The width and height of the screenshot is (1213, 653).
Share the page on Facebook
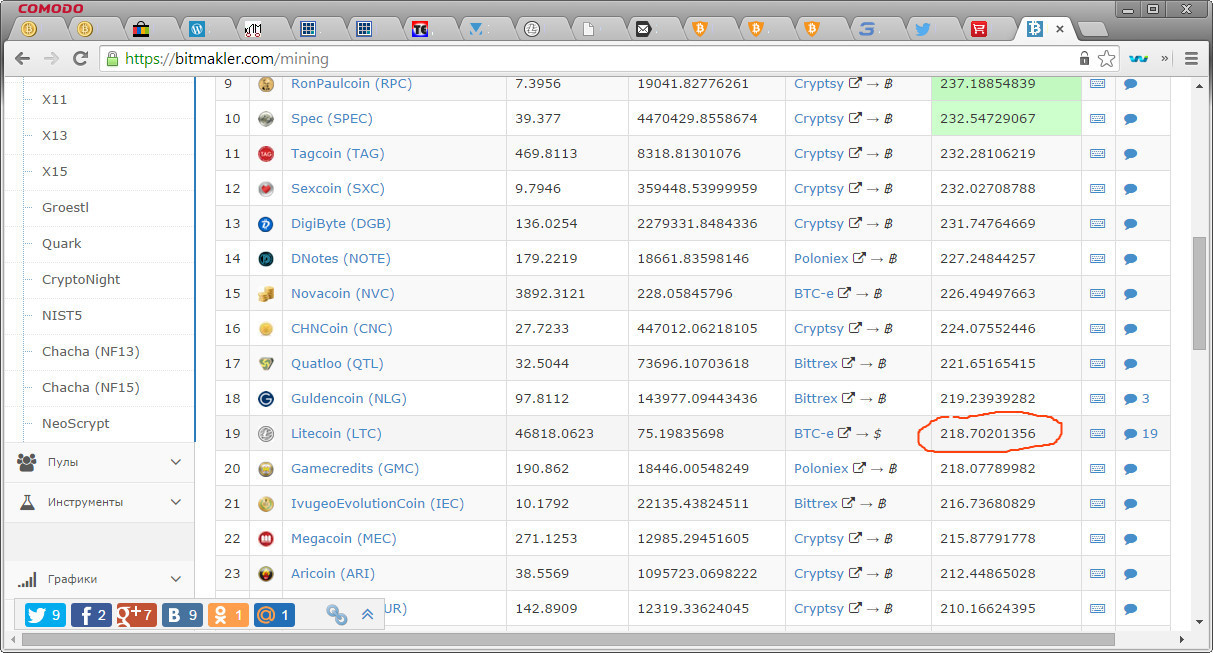point(91,615)
